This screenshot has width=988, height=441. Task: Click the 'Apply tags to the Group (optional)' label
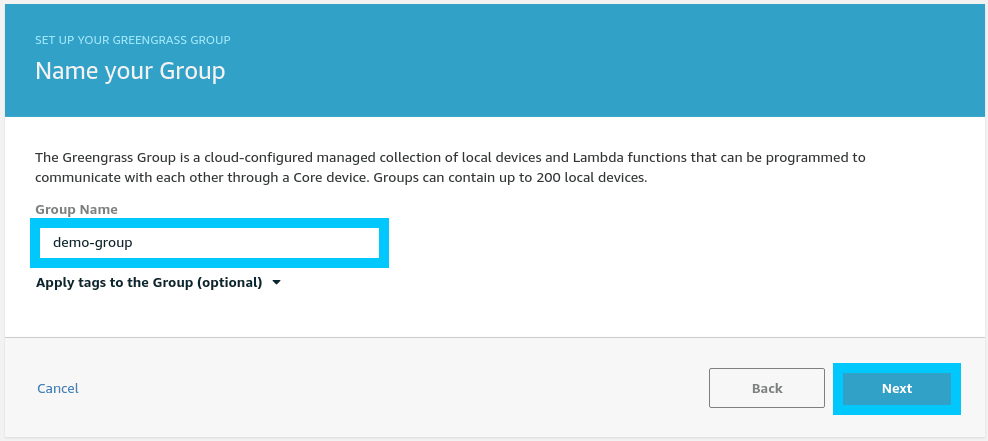148,283
